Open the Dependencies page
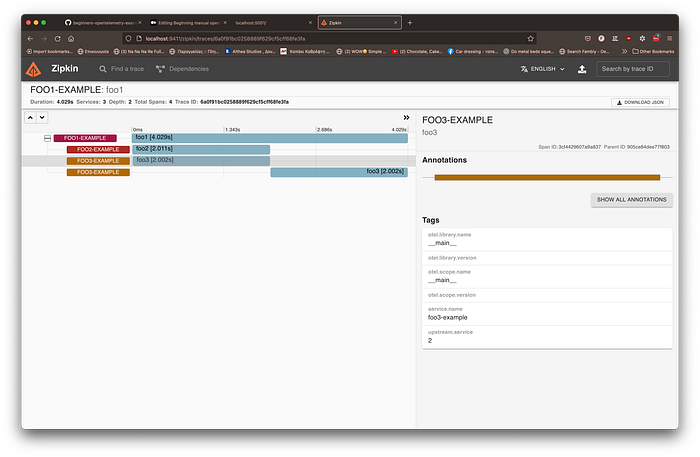This screenshot has width=700, height=457. coord(182,69)
